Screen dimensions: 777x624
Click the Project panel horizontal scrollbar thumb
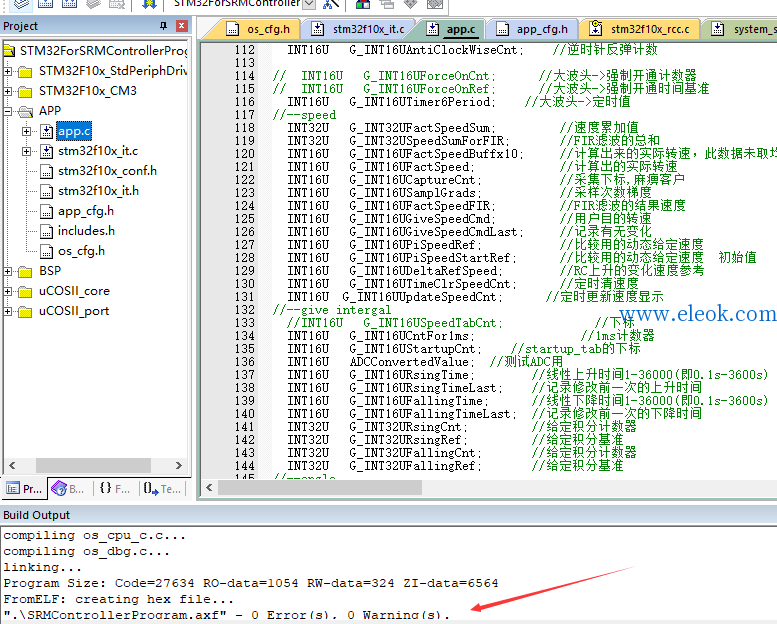93,465
